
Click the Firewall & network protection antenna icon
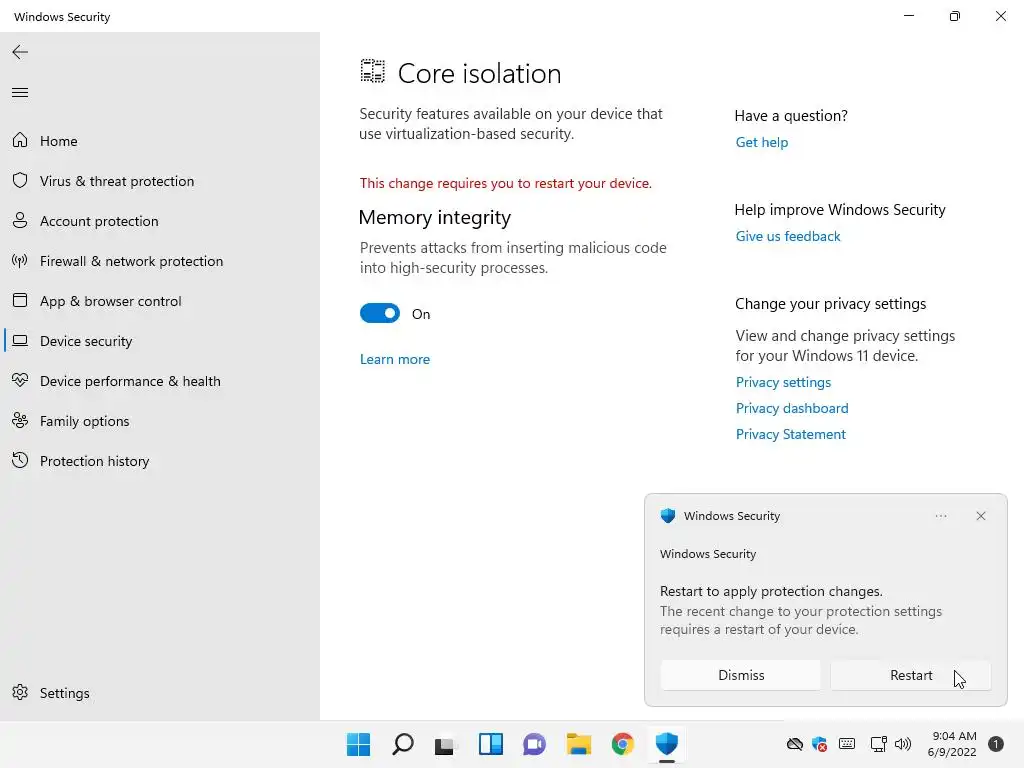[20, 261]
